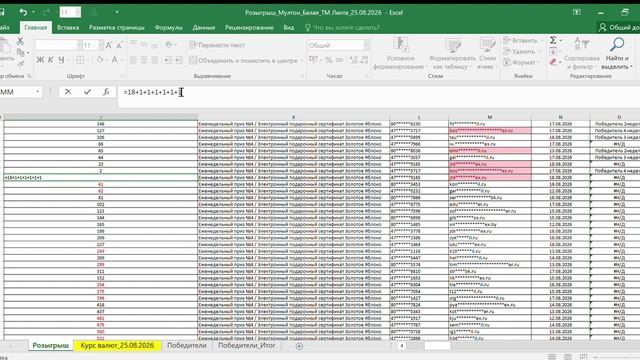Screen dimensions: 640x360
Task: Click the Вставить cells button
Action: [x=521, y=40]
